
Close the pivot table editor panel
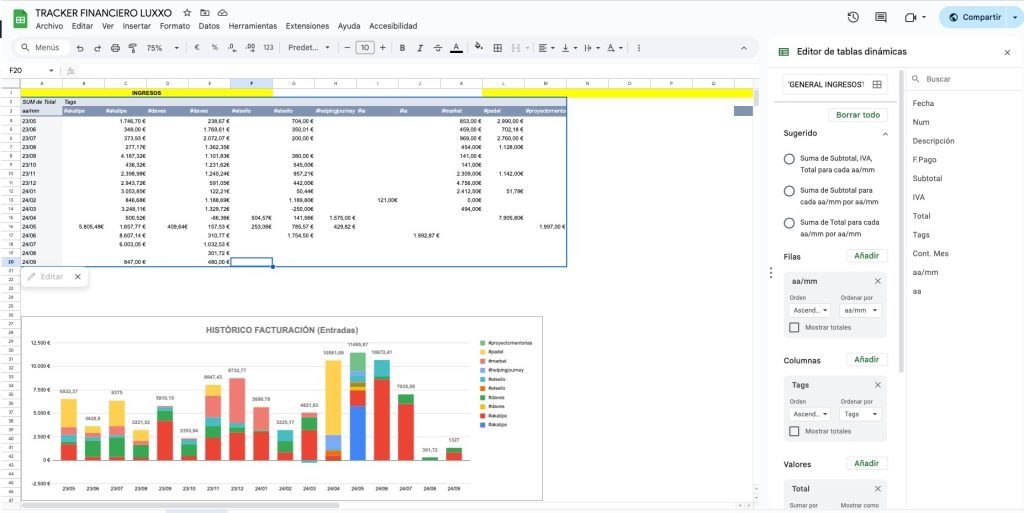click(x=1007, y=52)
